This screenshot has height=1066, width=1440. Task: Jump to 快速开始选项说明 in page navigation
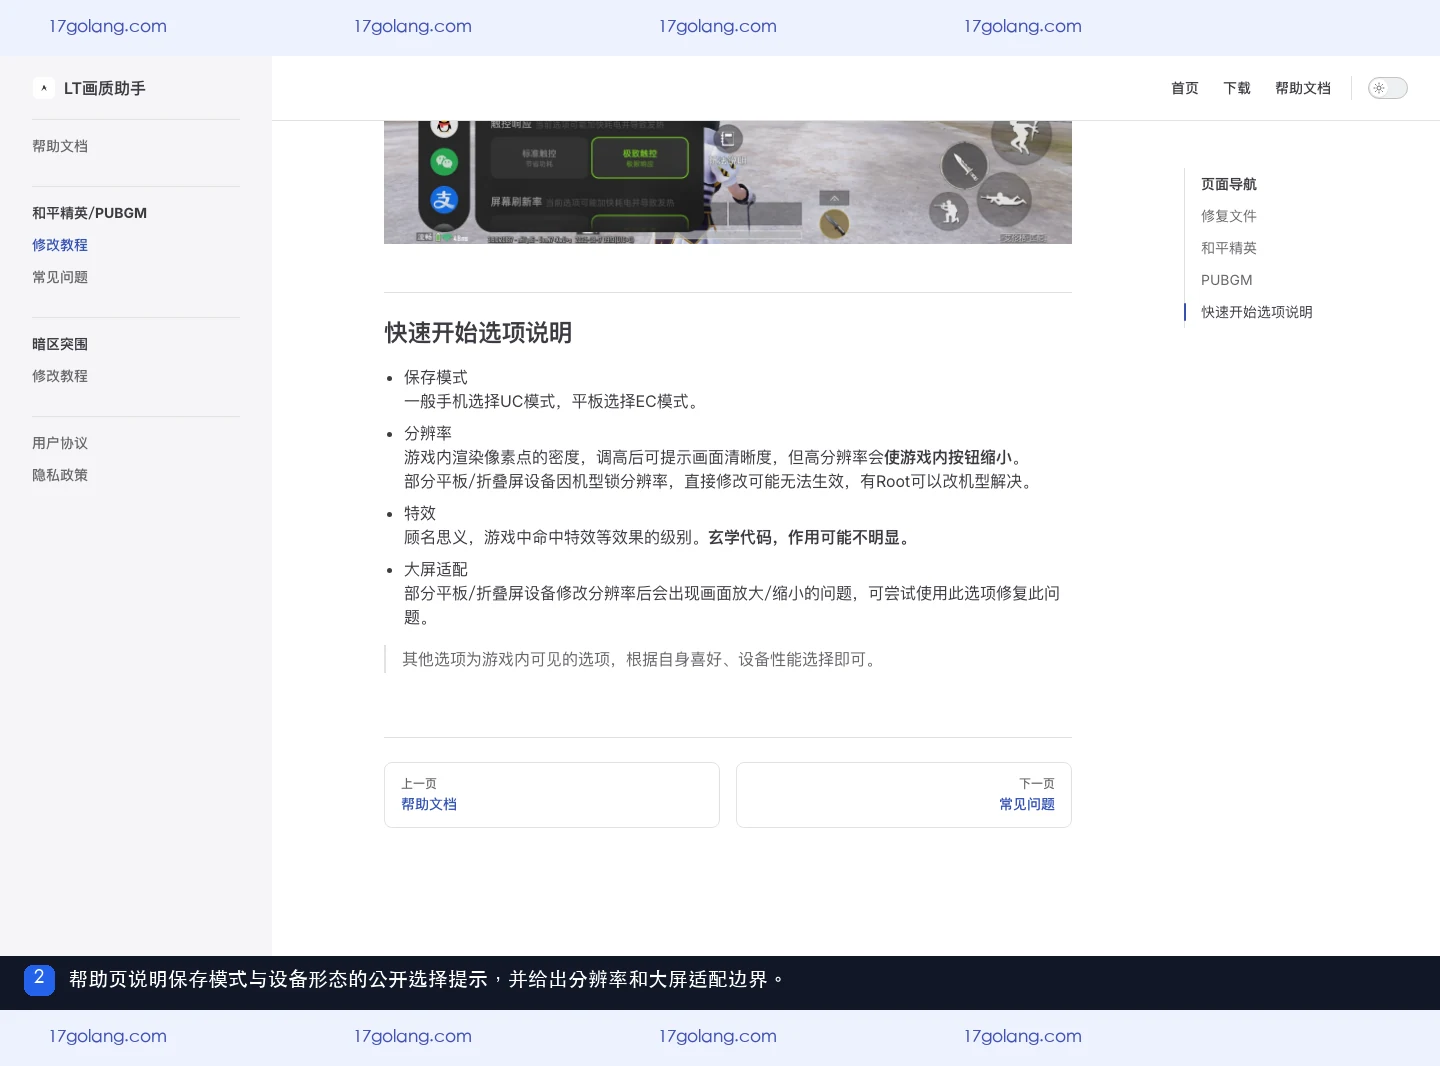pos(1257,312)
